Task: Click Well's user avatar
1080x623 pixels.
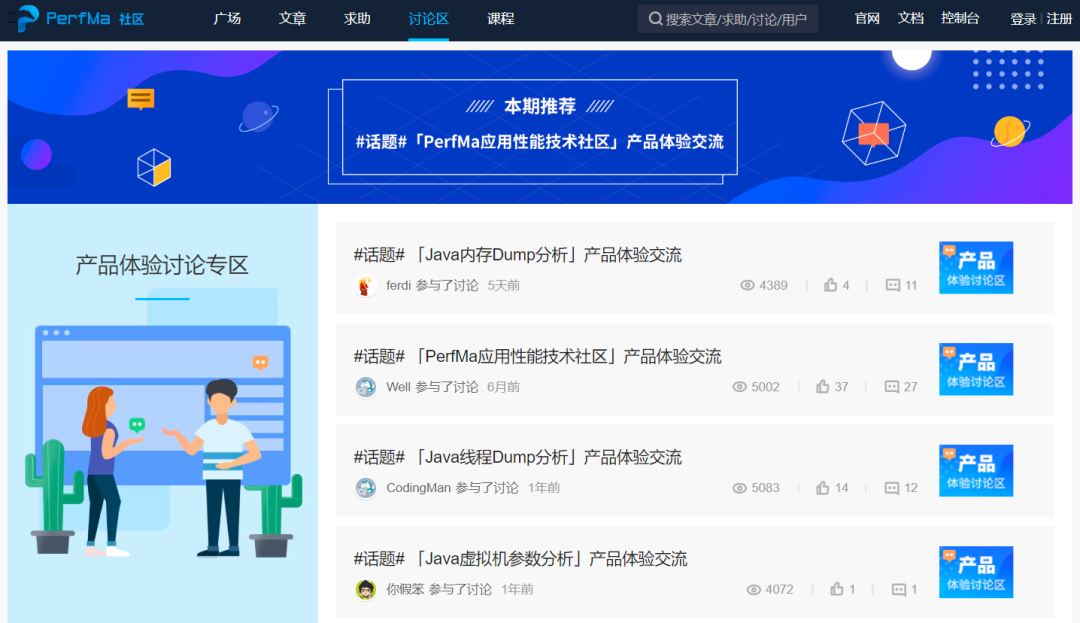Action: (x=366, y=387)
